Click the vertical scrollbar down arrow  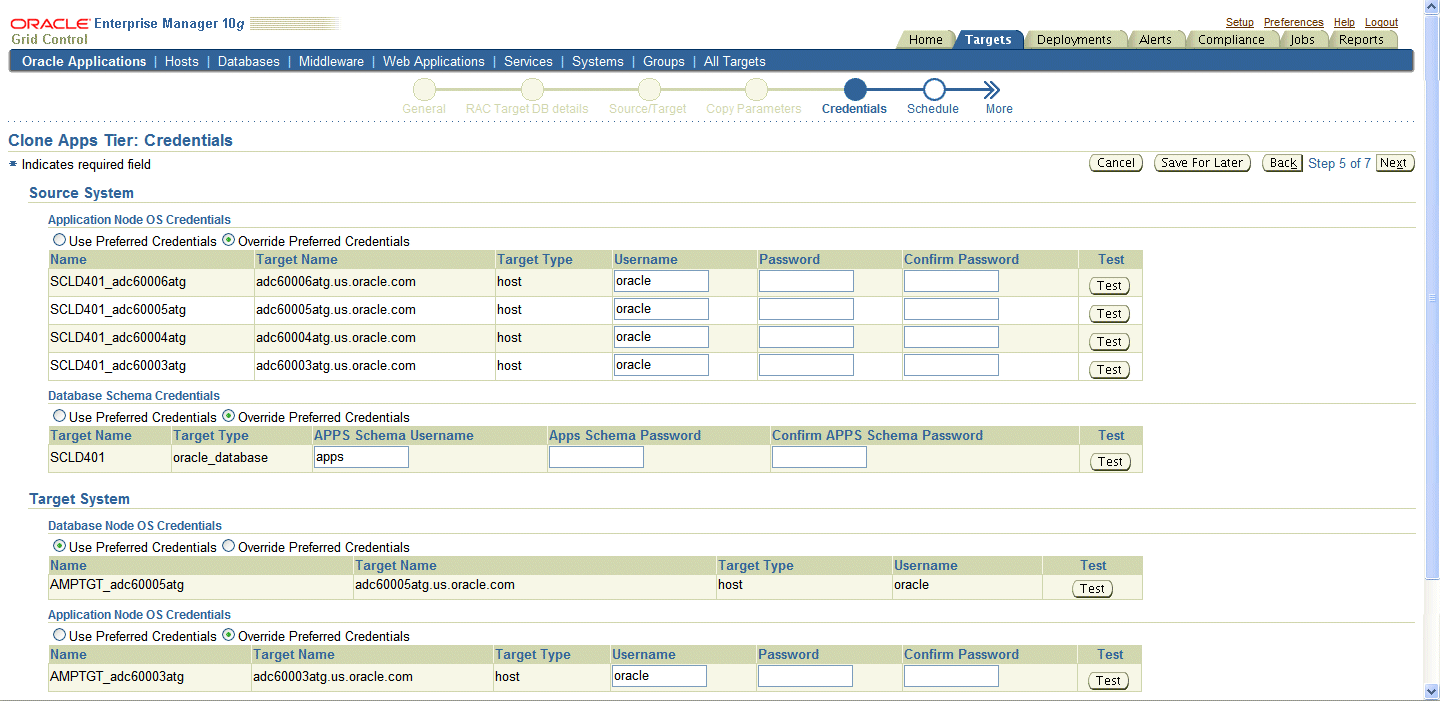[1432, 691]
